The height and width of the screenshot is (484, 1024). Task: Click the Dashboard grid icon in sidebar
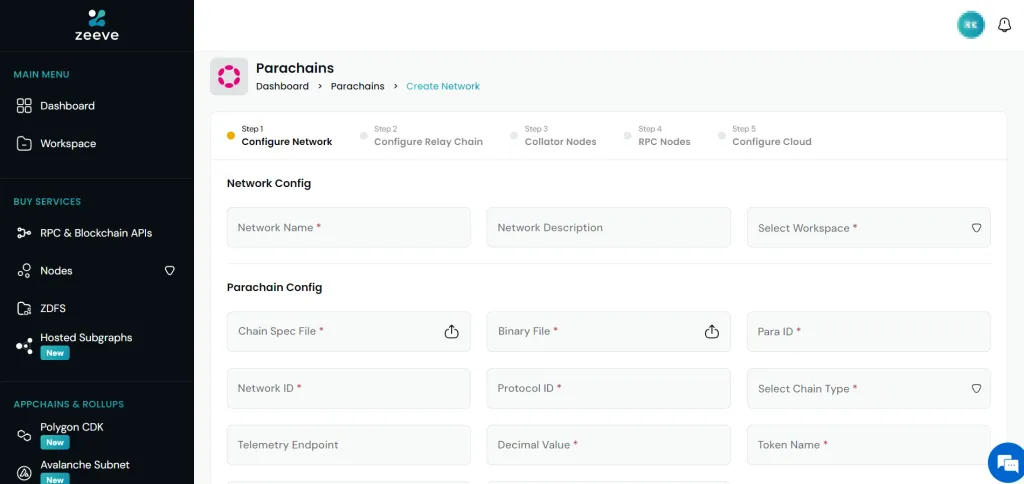25,106
